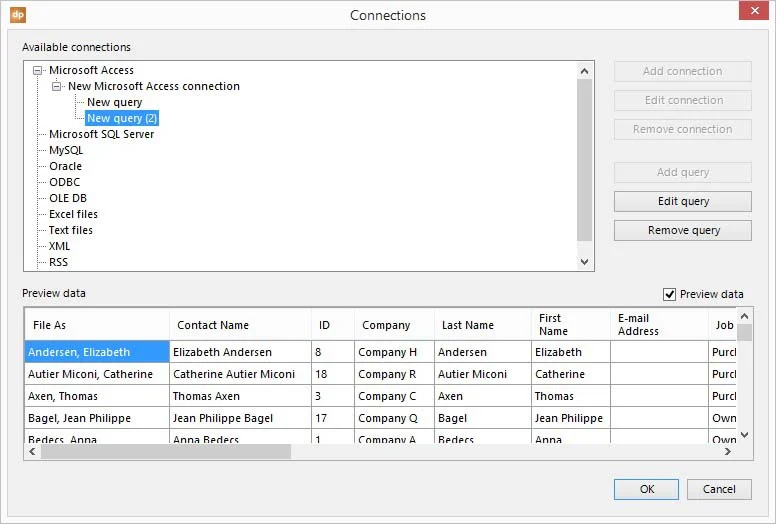
Task: Select OLE DB connection type
Action: click(x=68, y=198)
